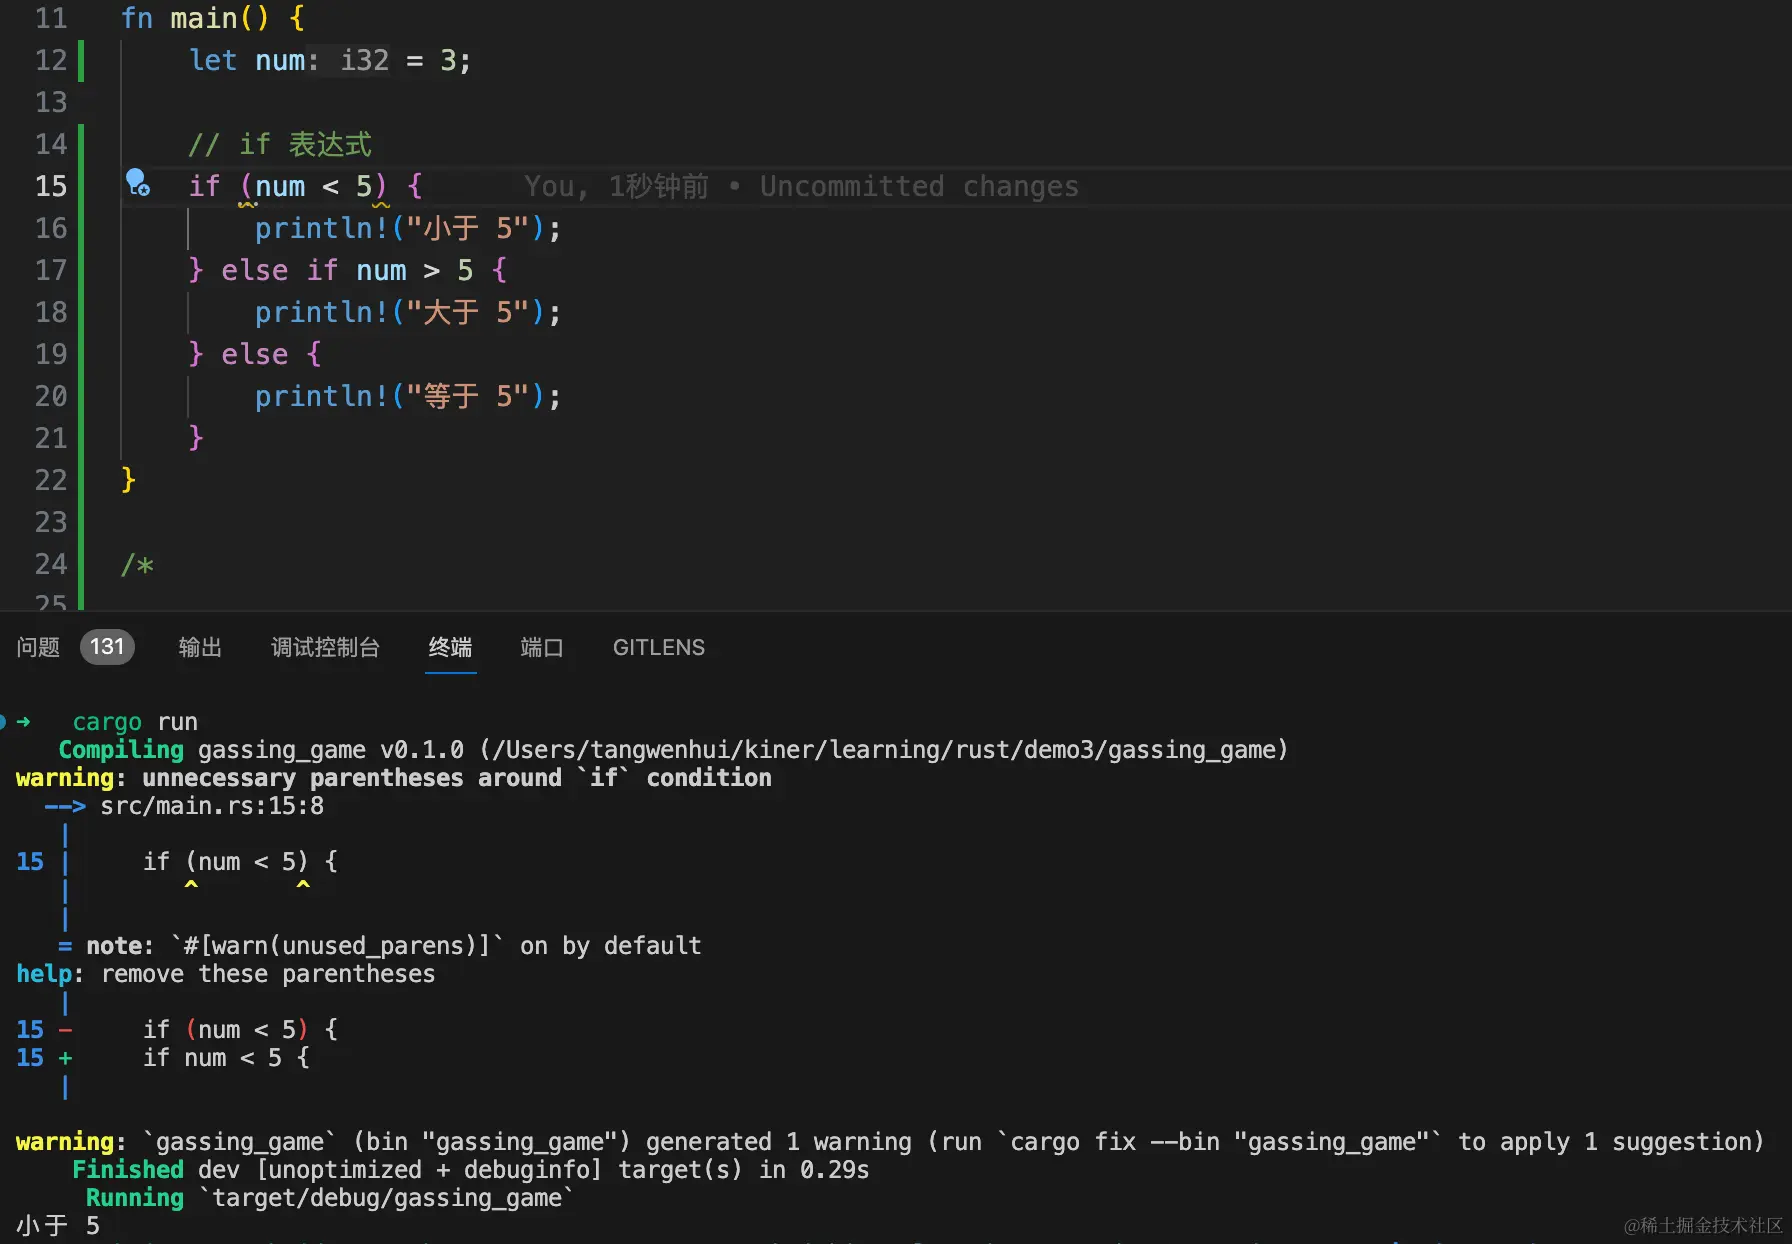Open the 问题 problems tab
1792x1244 pixels.
pyautogui.click(x=38, y=647)
